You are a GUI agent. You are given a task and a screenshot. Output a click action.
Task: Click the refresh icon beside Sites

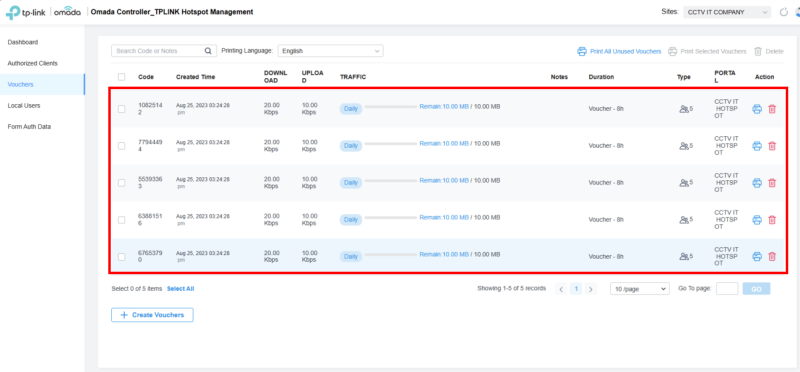784,12
